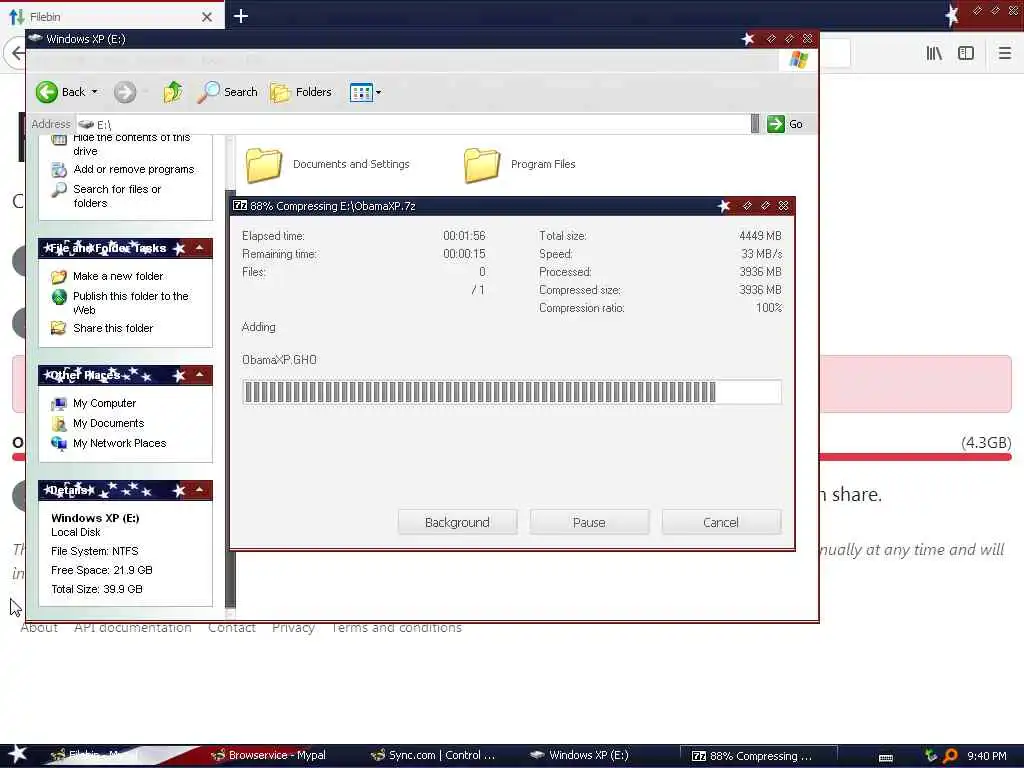Viewport: 1024px width, 768px height.
Task: Click the Forward arrow in Explorer toolbar
Action: click(x=125, y=92)
